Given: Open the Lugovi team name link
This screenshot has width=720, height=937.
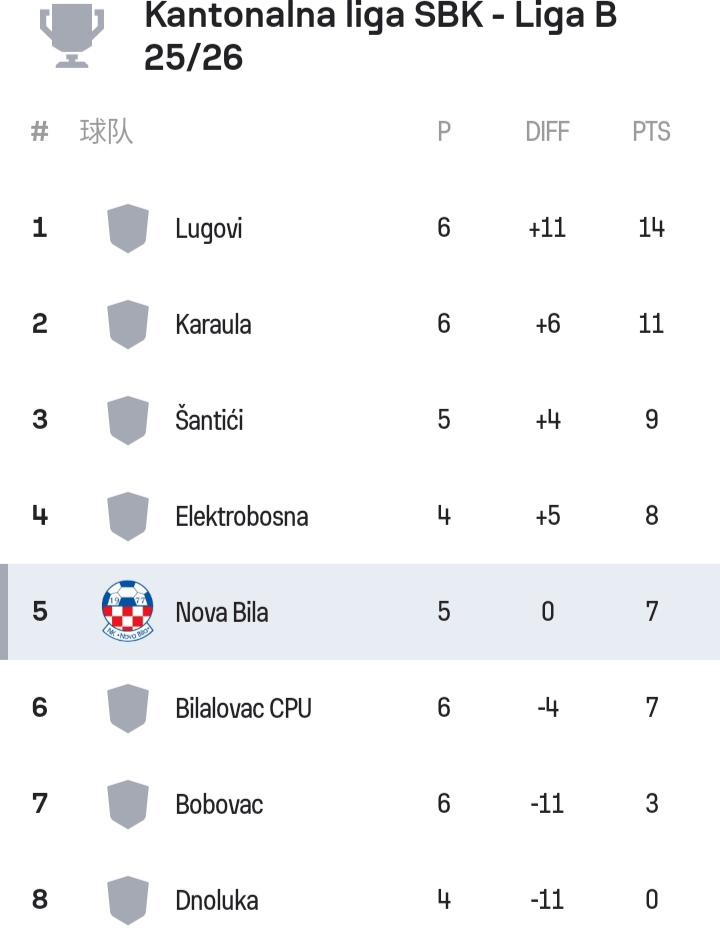Looking at the screenshot, I should (x=209, y=229).
